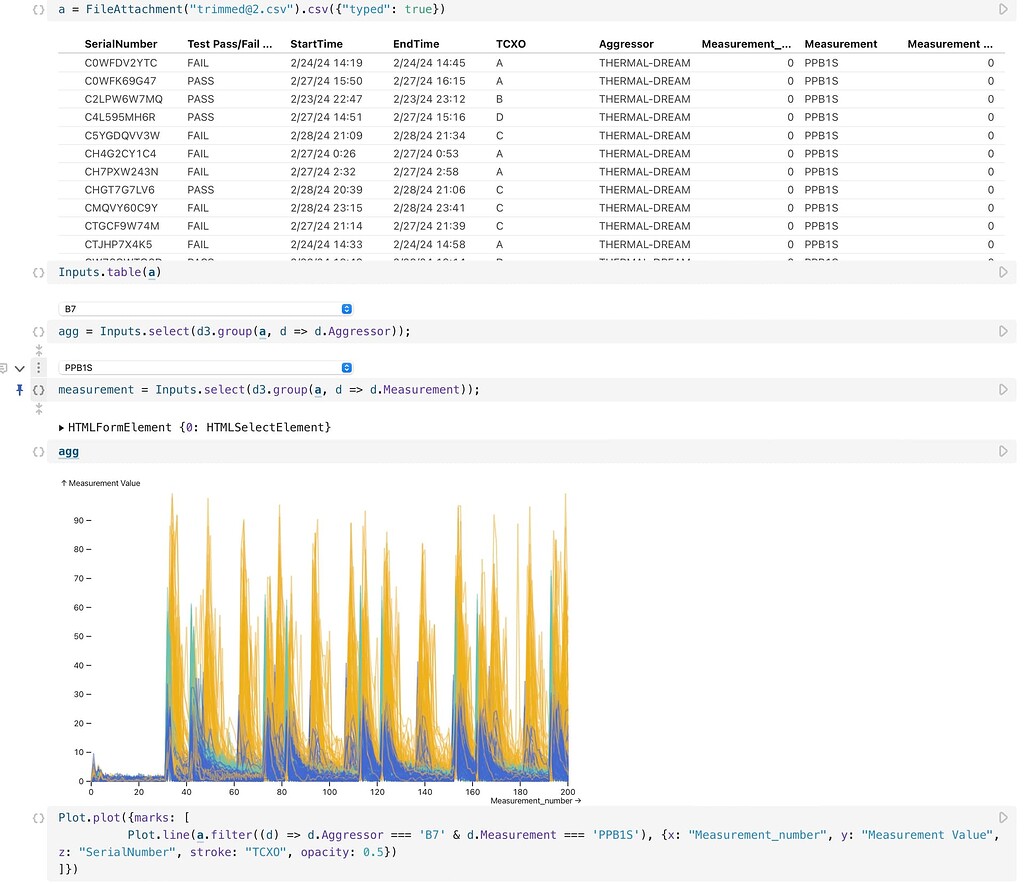1024x884 pixels.
Task: Sort table by SerialNumber column header
Action: coord(121,44)
